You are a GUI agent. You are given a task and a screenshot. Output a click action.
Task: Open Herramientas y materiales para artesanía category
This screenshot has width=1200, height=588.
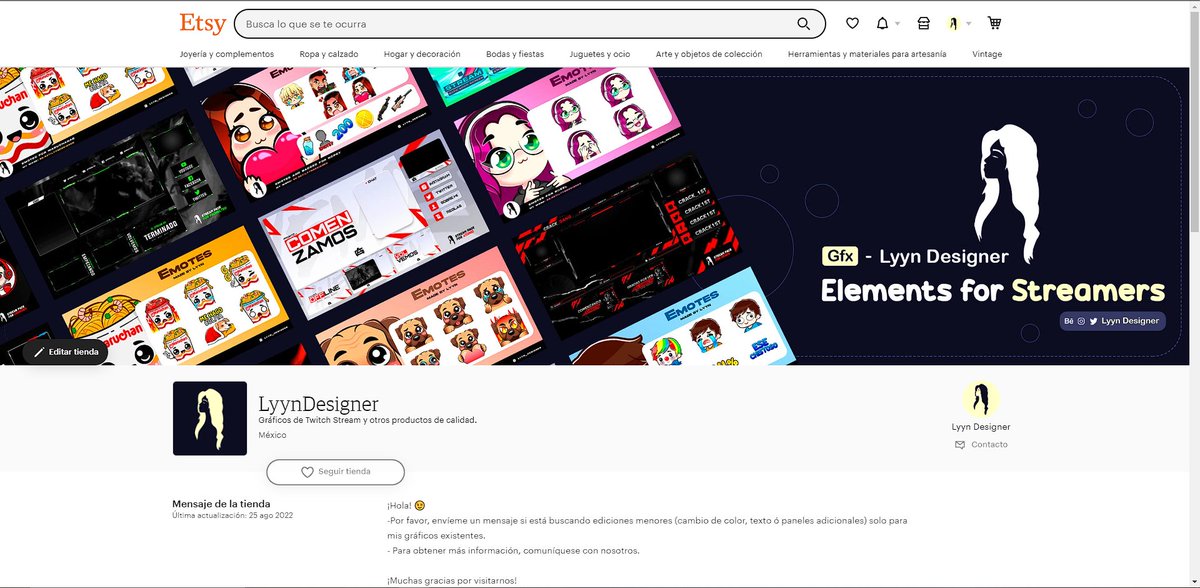(867, 54)
